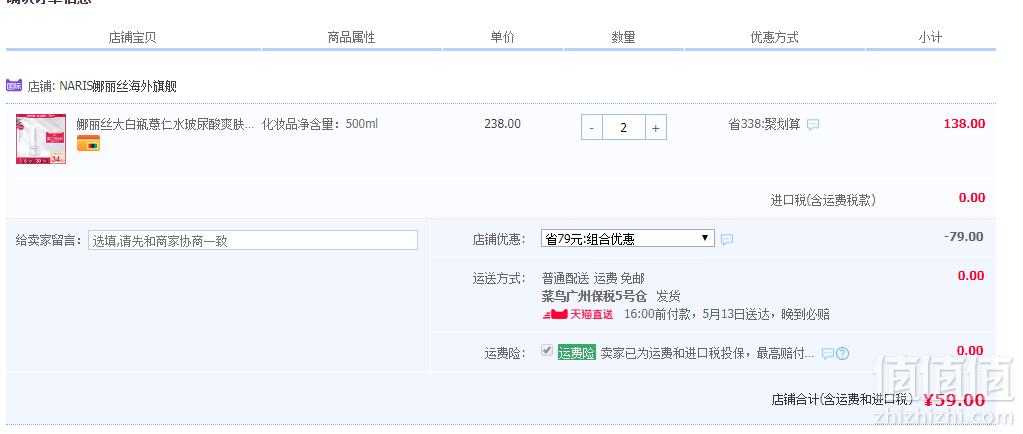Screen dimensions: 1023x434
Task: Toggle the 运费险 checkbox
Action: point(547,351)
